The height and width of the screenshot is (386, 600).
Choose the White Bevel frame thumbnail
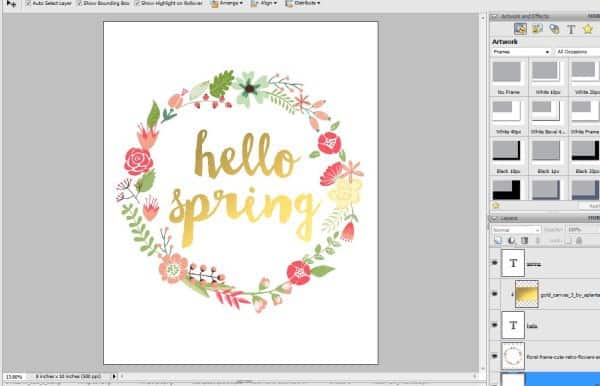coord(546,112)
